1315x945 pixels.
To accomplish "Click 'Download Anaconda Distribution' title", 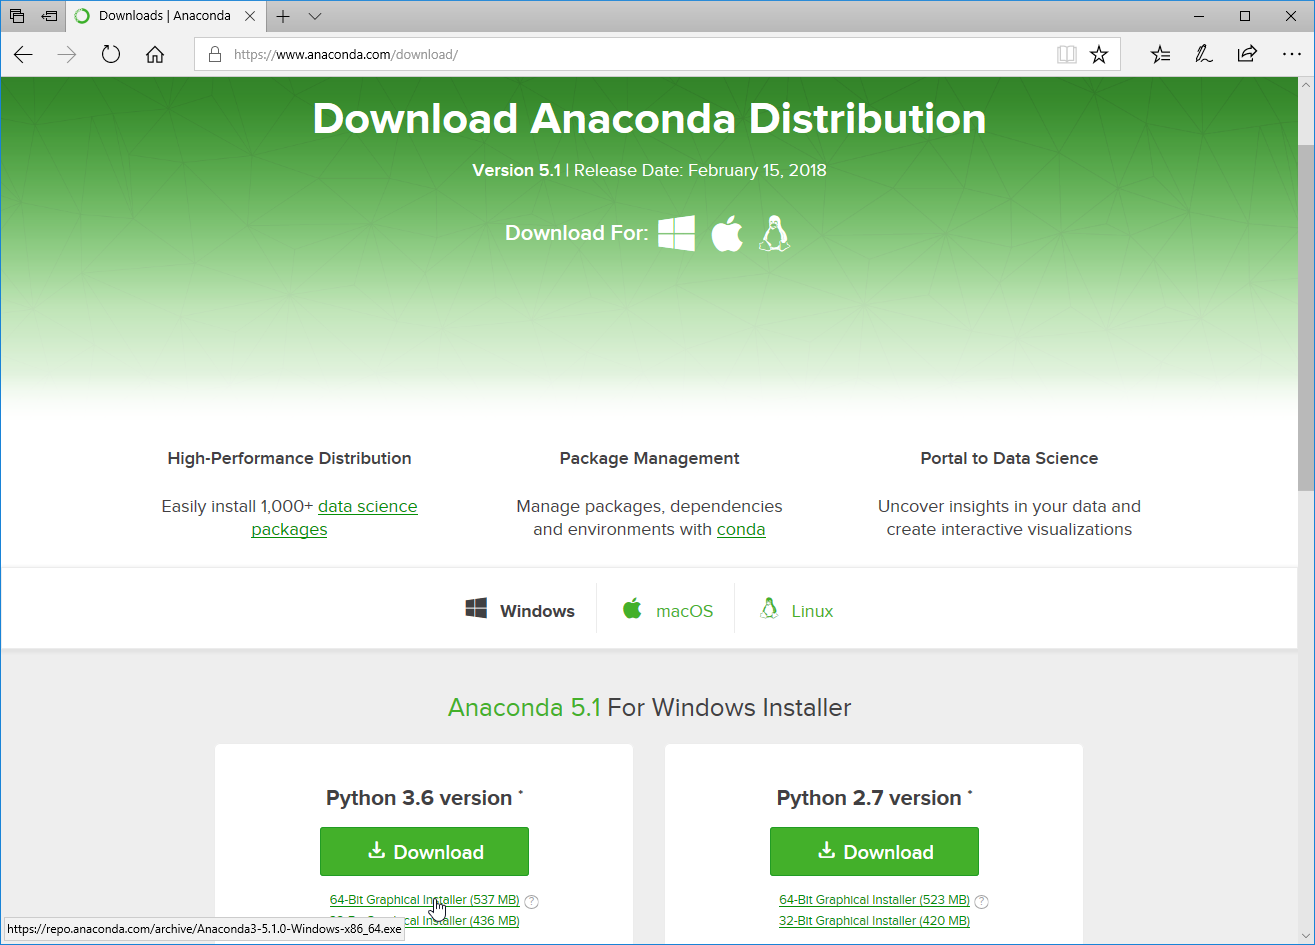I will 649,118.
